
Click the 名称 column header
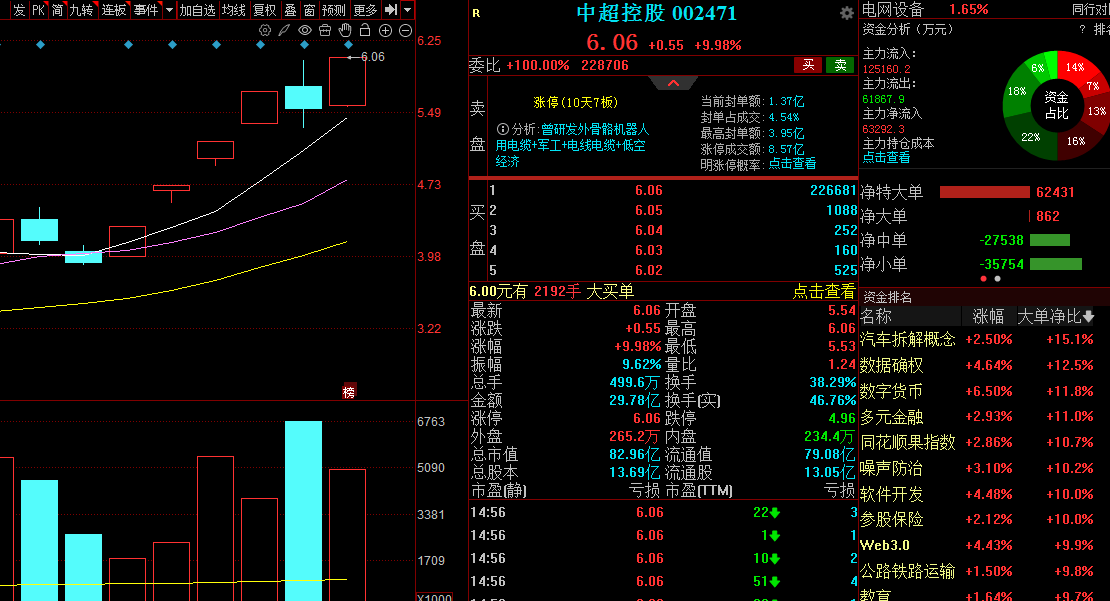coord(876,316)
